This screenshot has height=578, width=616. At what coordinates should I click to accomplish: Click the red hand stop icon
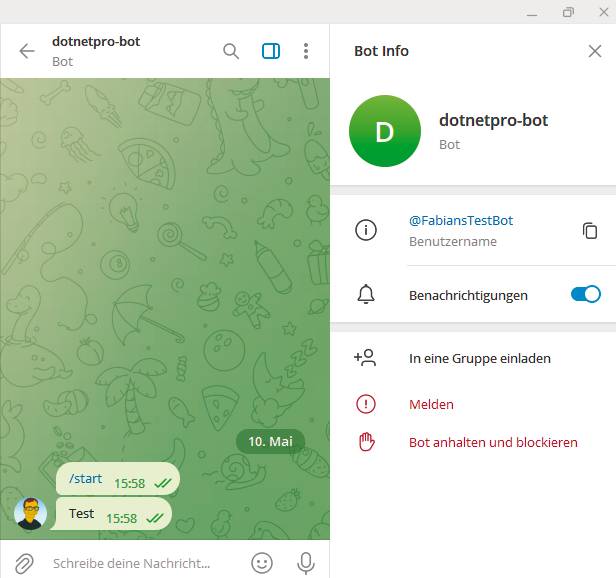[367, 442]
